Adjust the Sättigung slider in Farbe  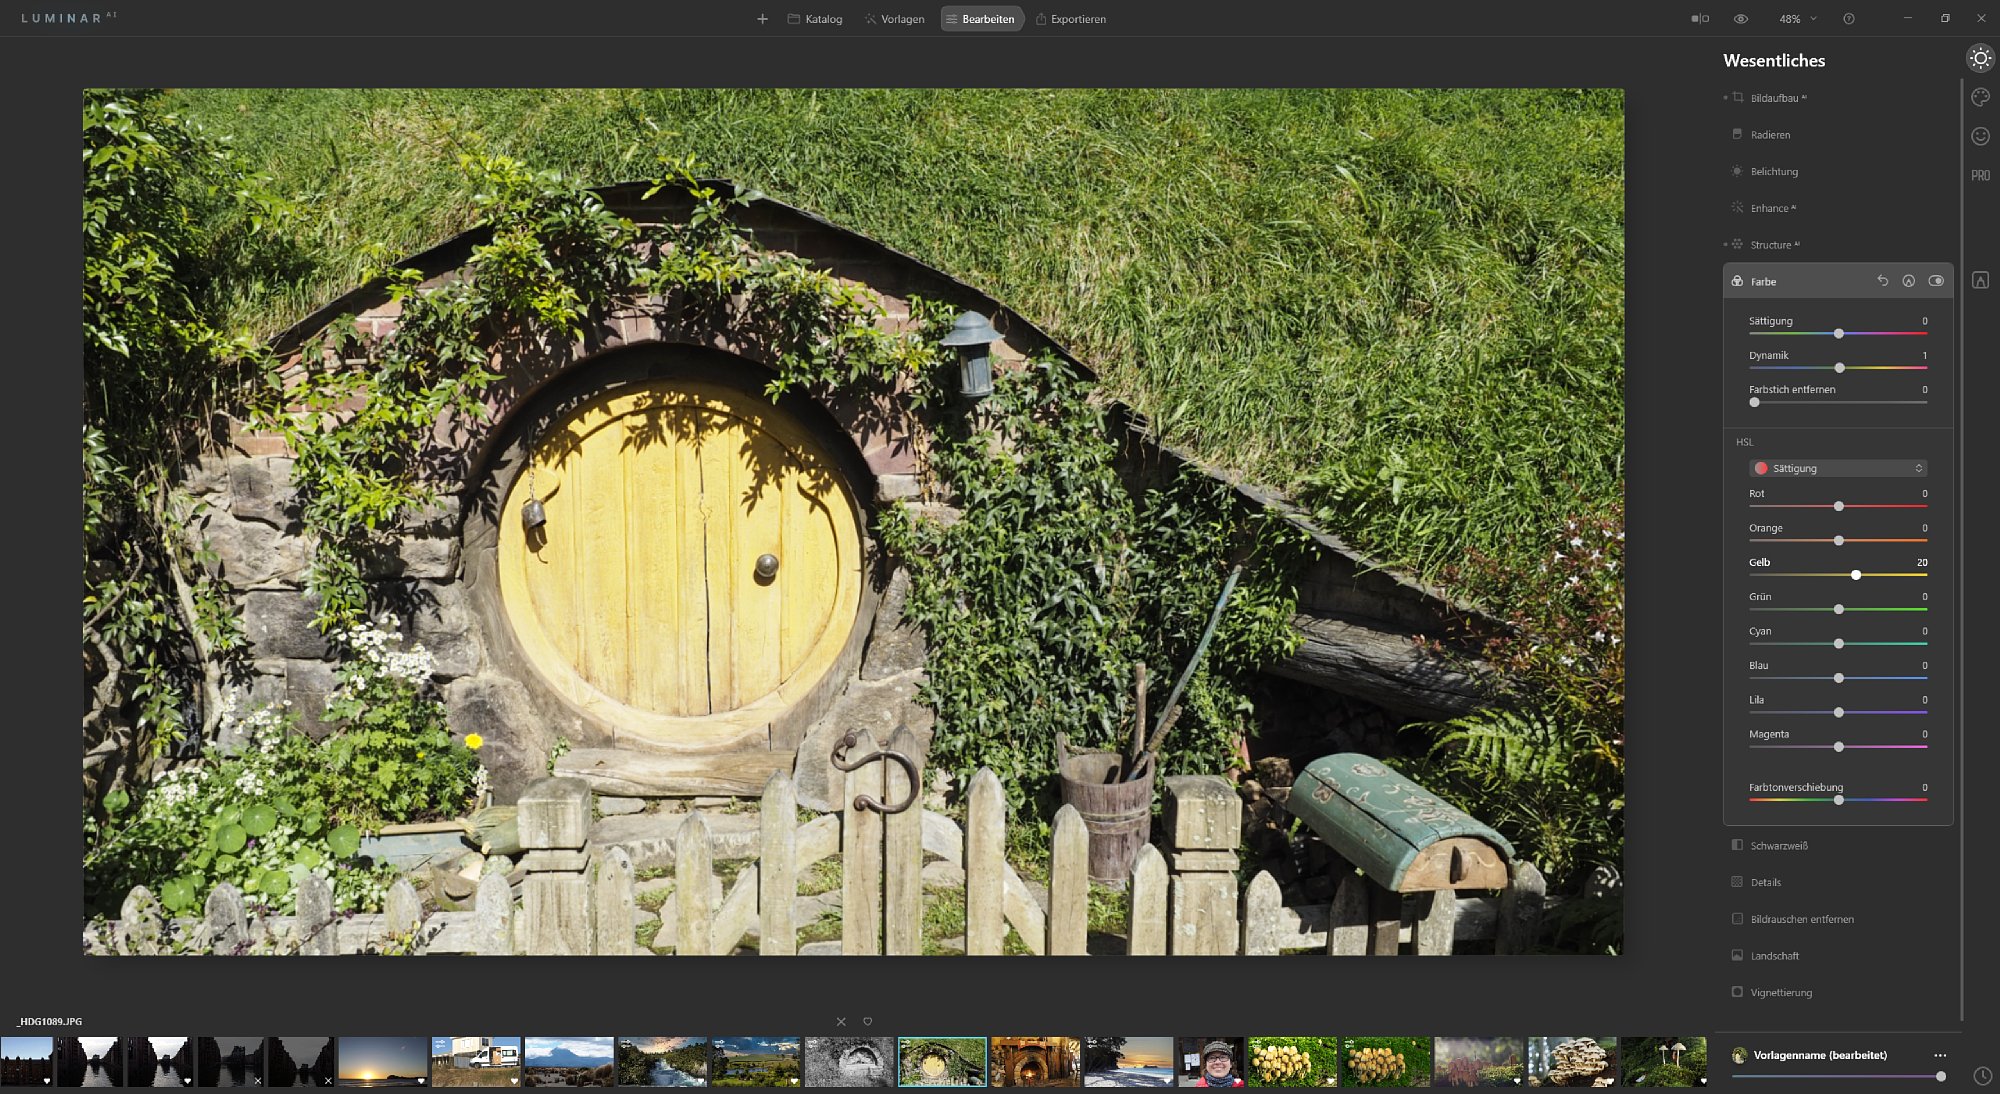tap(1838, 333)
